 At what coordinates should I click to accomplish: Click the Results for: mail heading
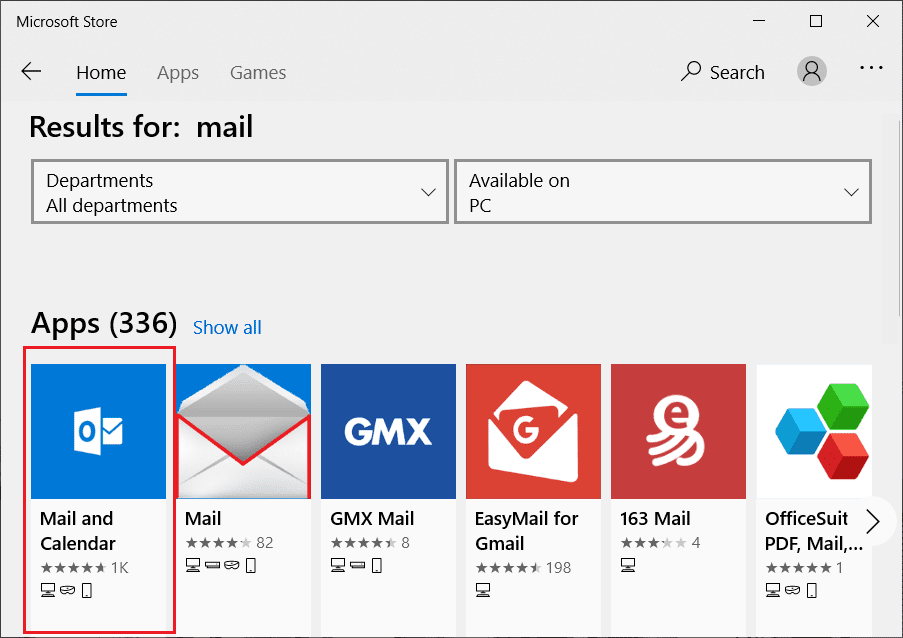pyautogui.click(x=141, y=127)
